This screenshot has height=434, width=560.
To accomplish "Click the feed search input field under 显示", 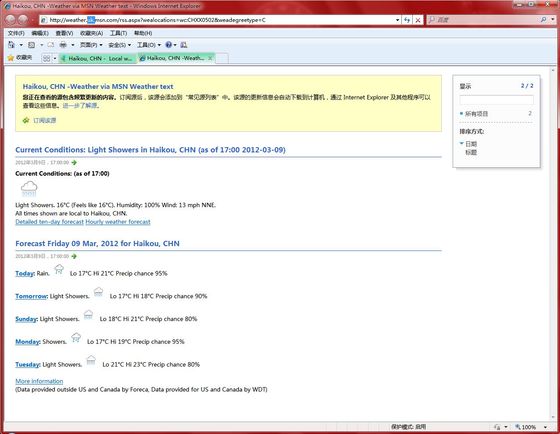I will click(x=496, y=100).
